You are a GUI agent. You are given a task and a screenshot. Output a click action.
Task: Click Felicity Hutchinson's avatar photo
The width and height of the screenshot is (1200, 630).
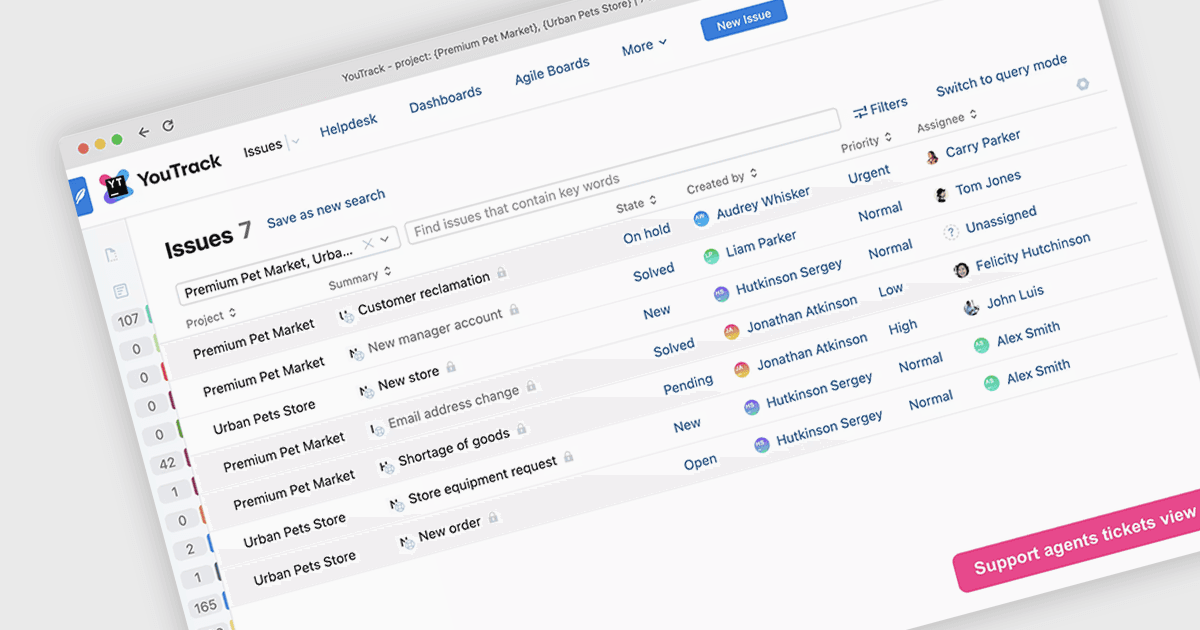961,270
